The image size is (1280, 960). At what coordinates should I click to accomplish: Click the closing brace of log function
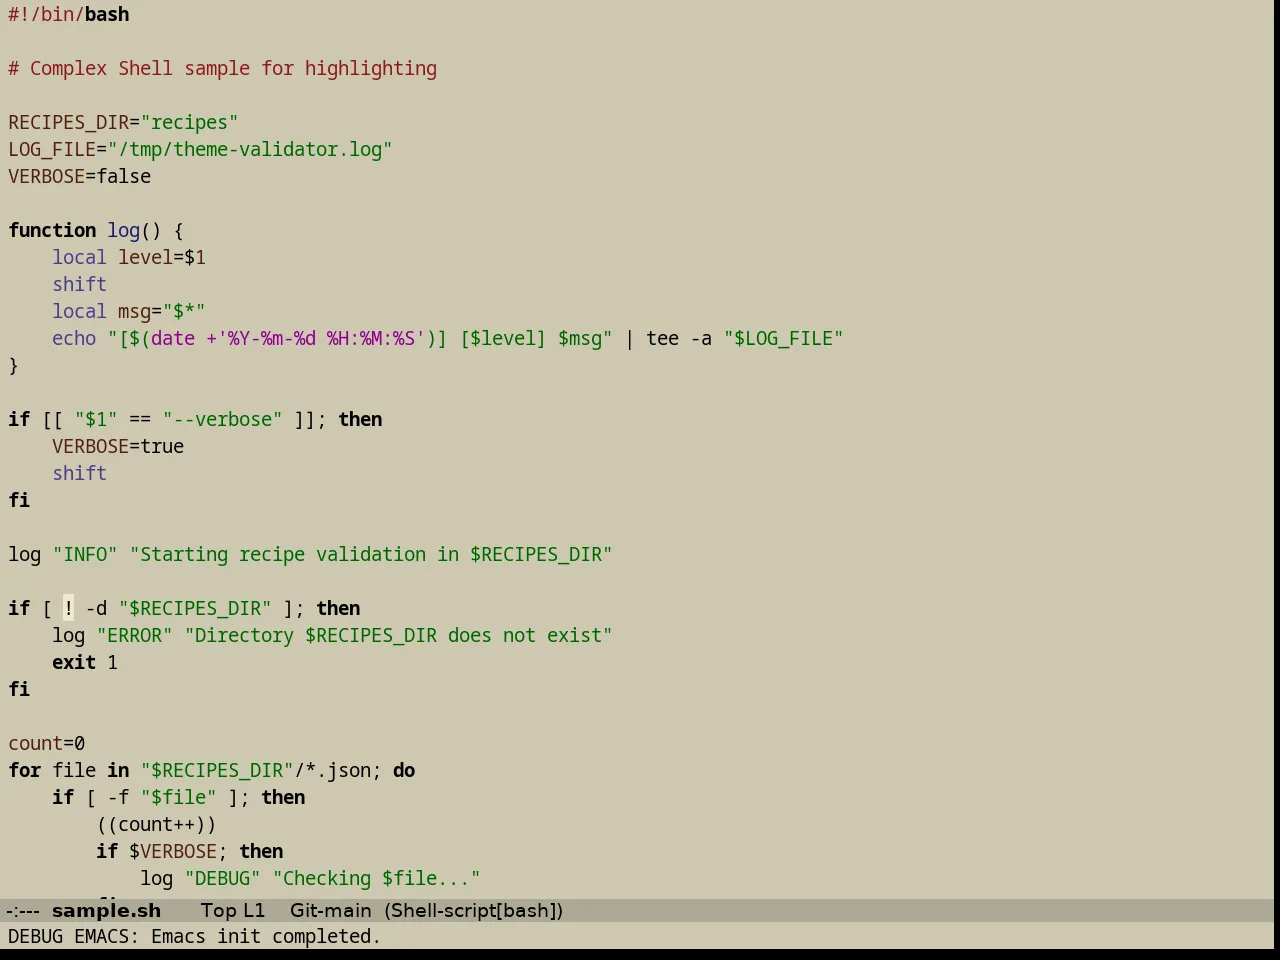coord(13,365)
